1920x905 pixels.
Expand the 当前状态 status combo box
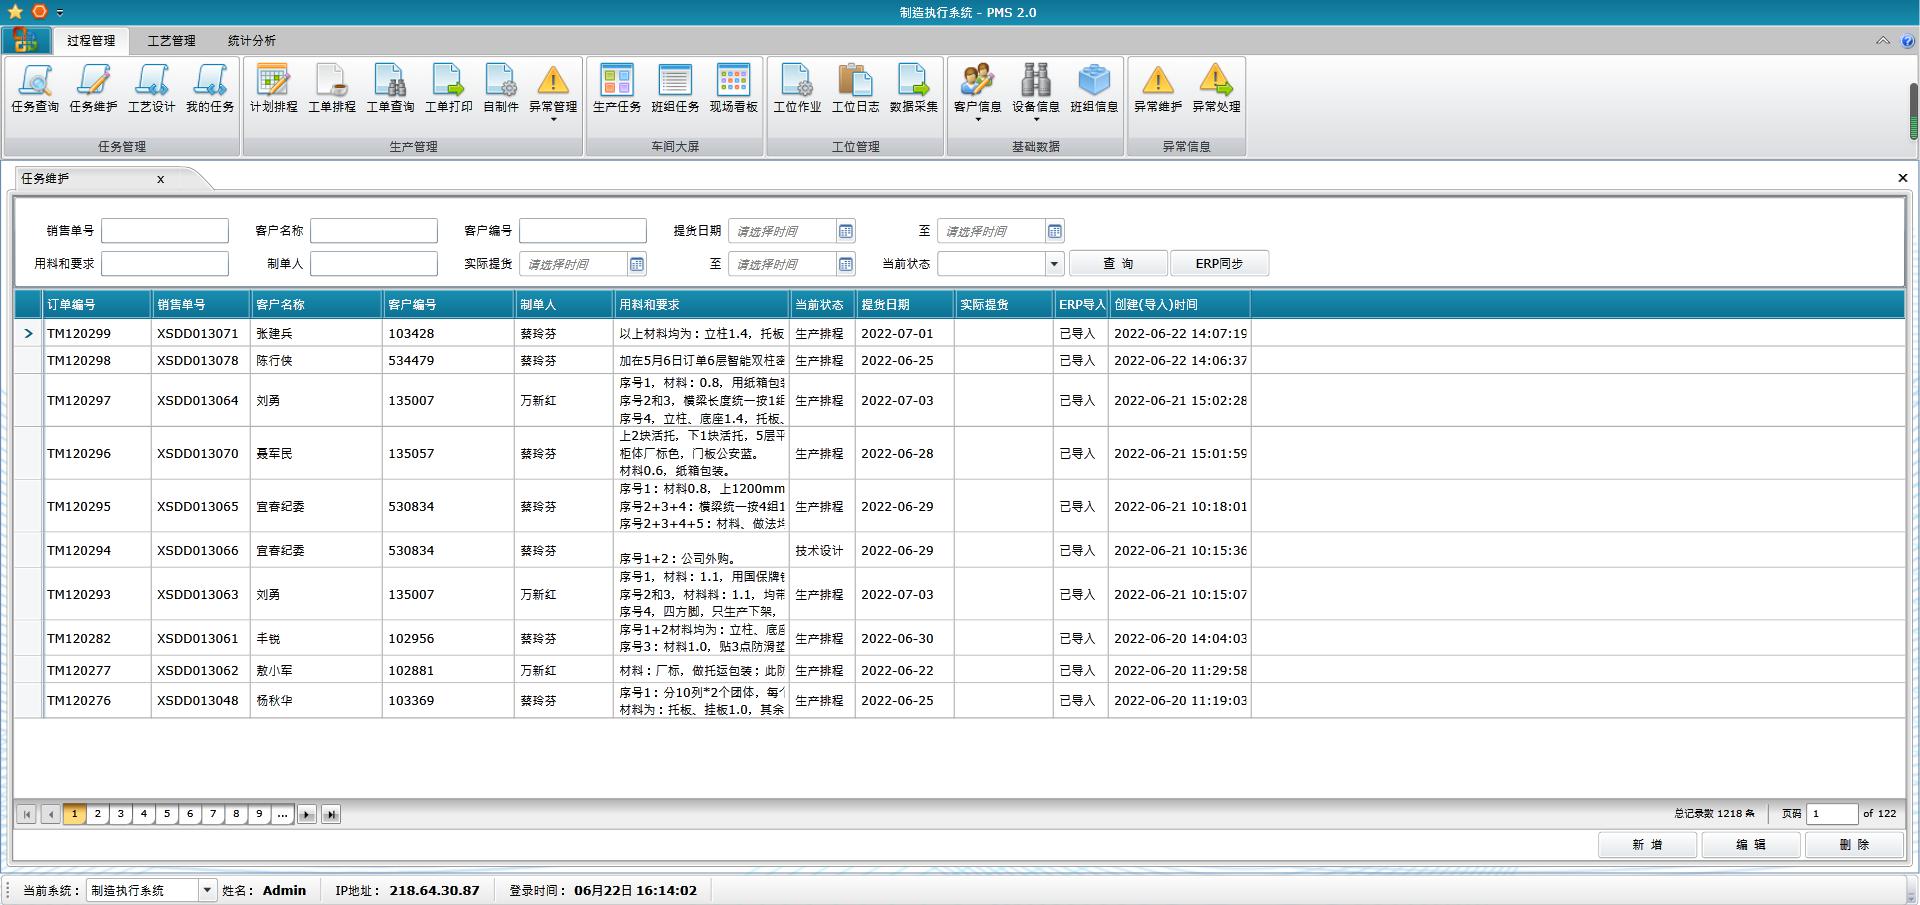(x=1053, y=264)
